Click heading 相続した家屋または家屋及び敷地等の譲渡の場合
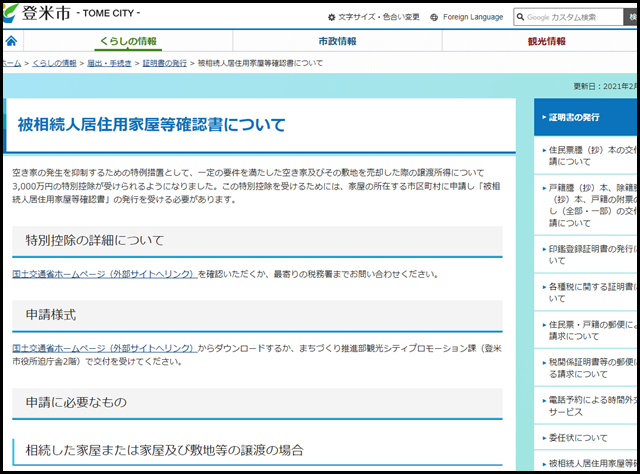 click(x=164, y=450)
